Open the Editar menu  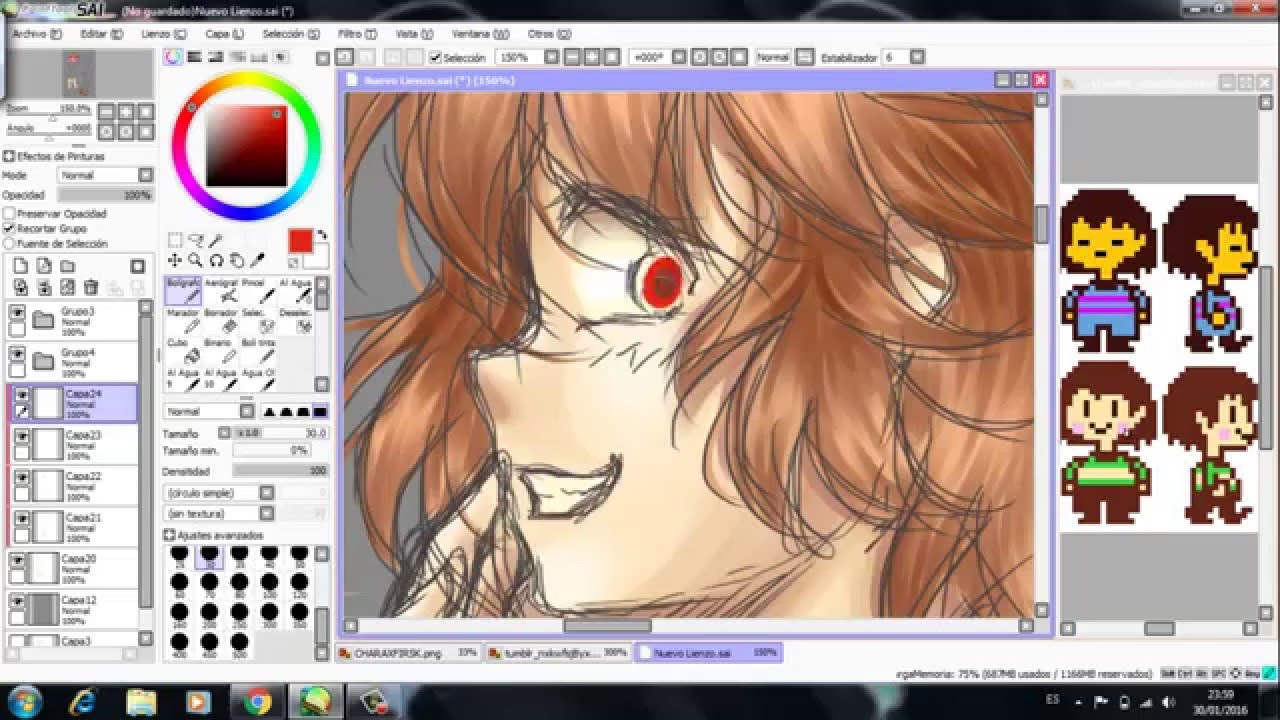point(101,34)
